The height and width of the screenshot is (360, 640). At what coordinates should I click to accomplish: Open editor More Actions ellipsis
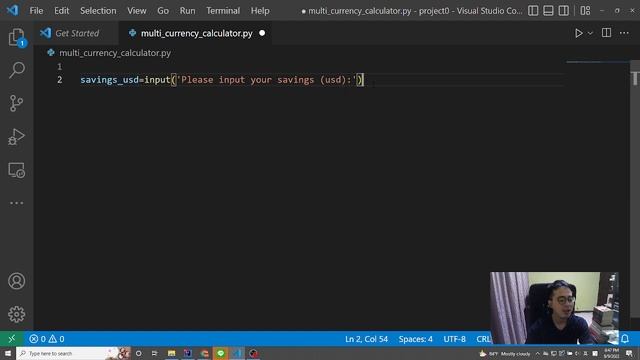click(624, 33)
